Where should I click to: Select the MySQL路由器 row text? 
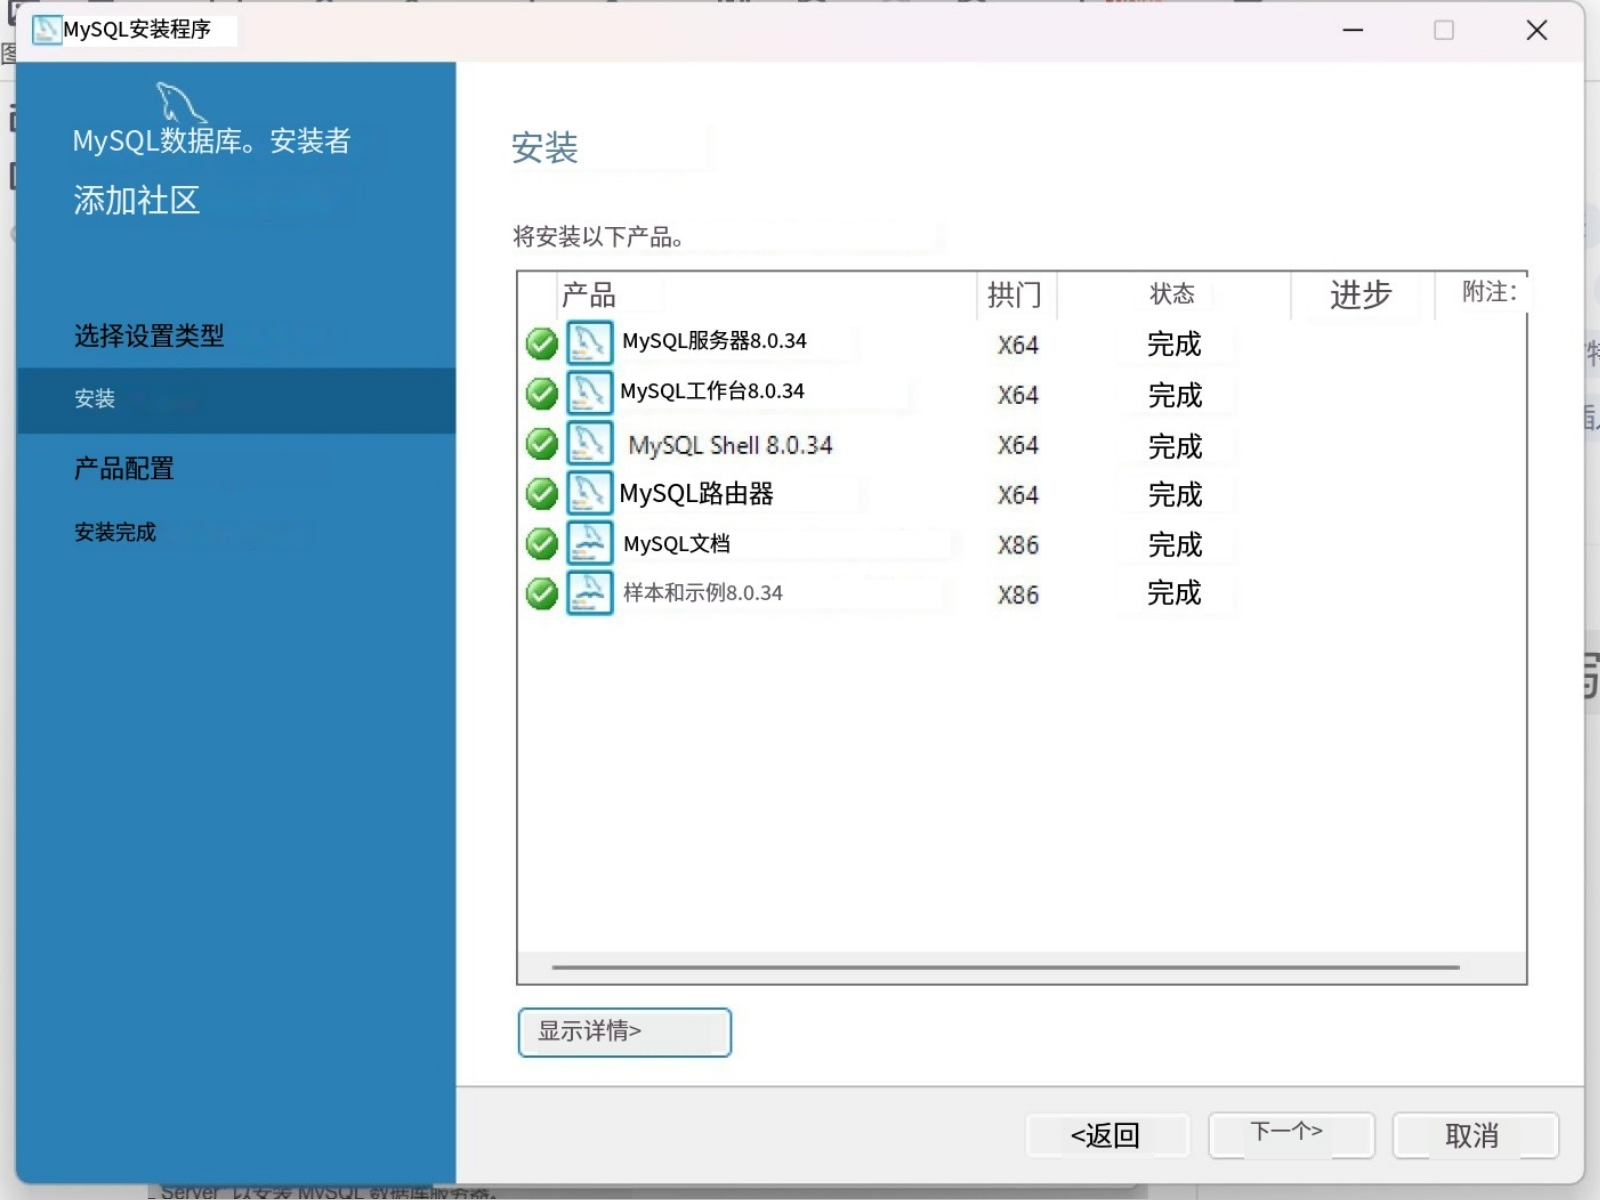tap(696, 494)
